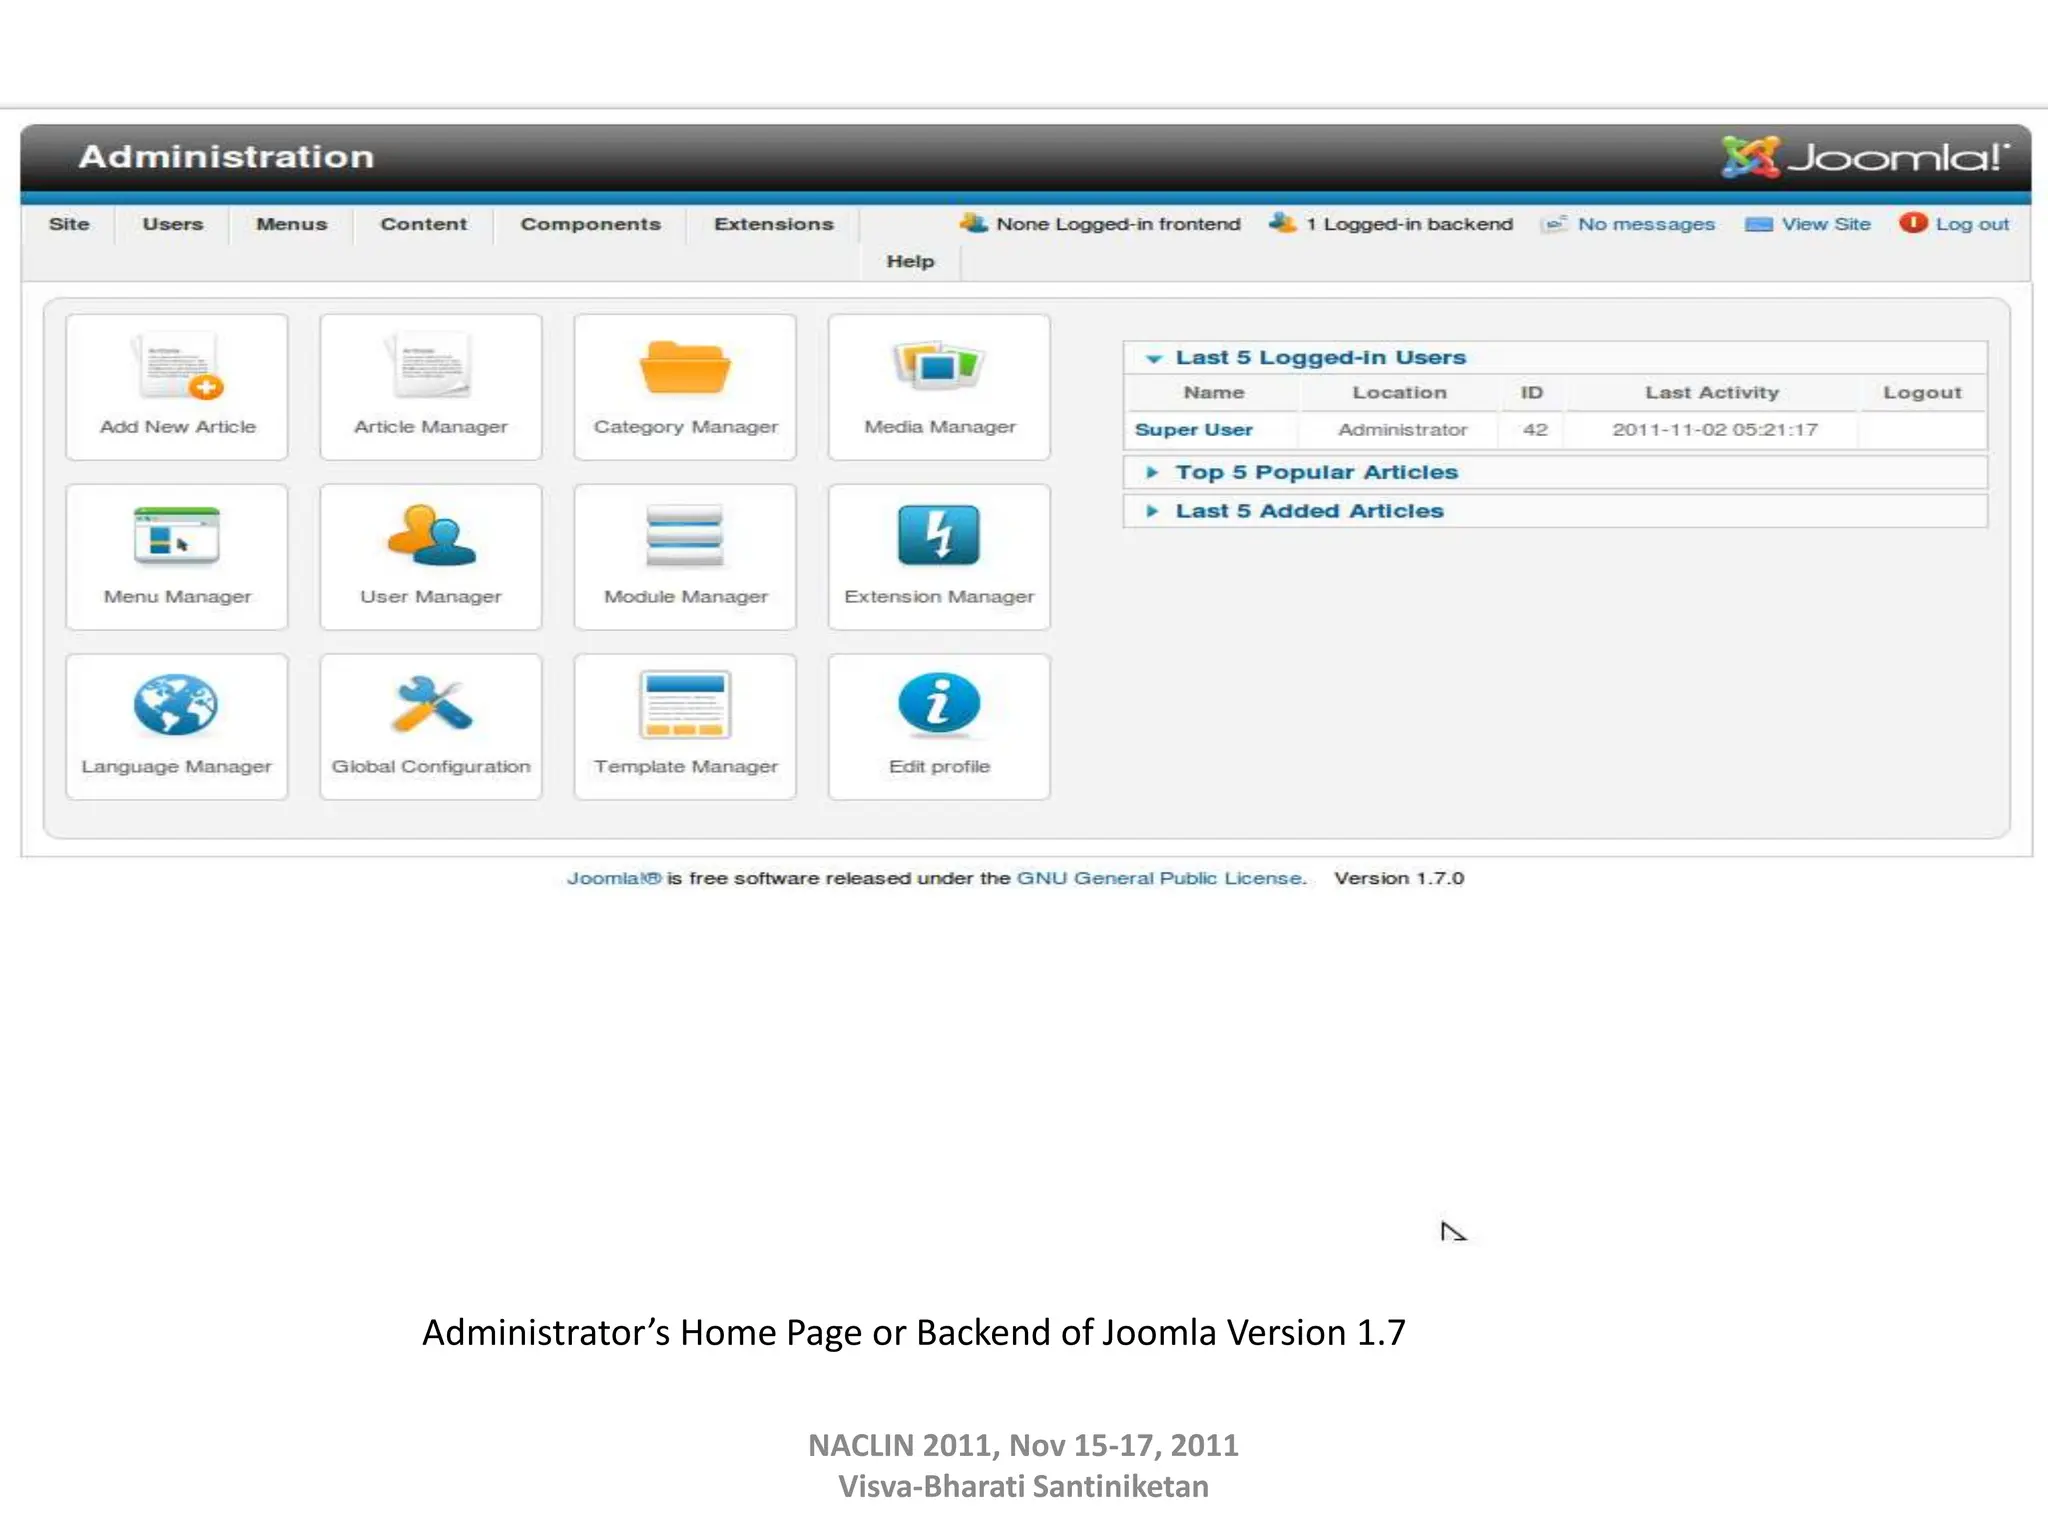This screenshot has width=2048, height=1536.
Task: Click the logged-in backend users icon
Action: [x=1282, y=223]
